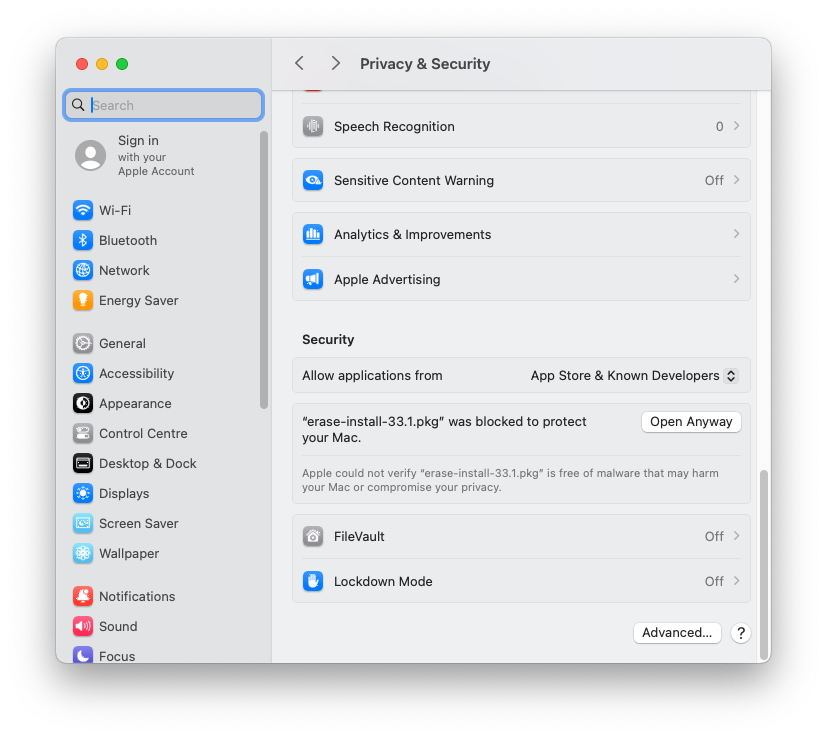Open Allow applications from dropdown

click(634, 376)
